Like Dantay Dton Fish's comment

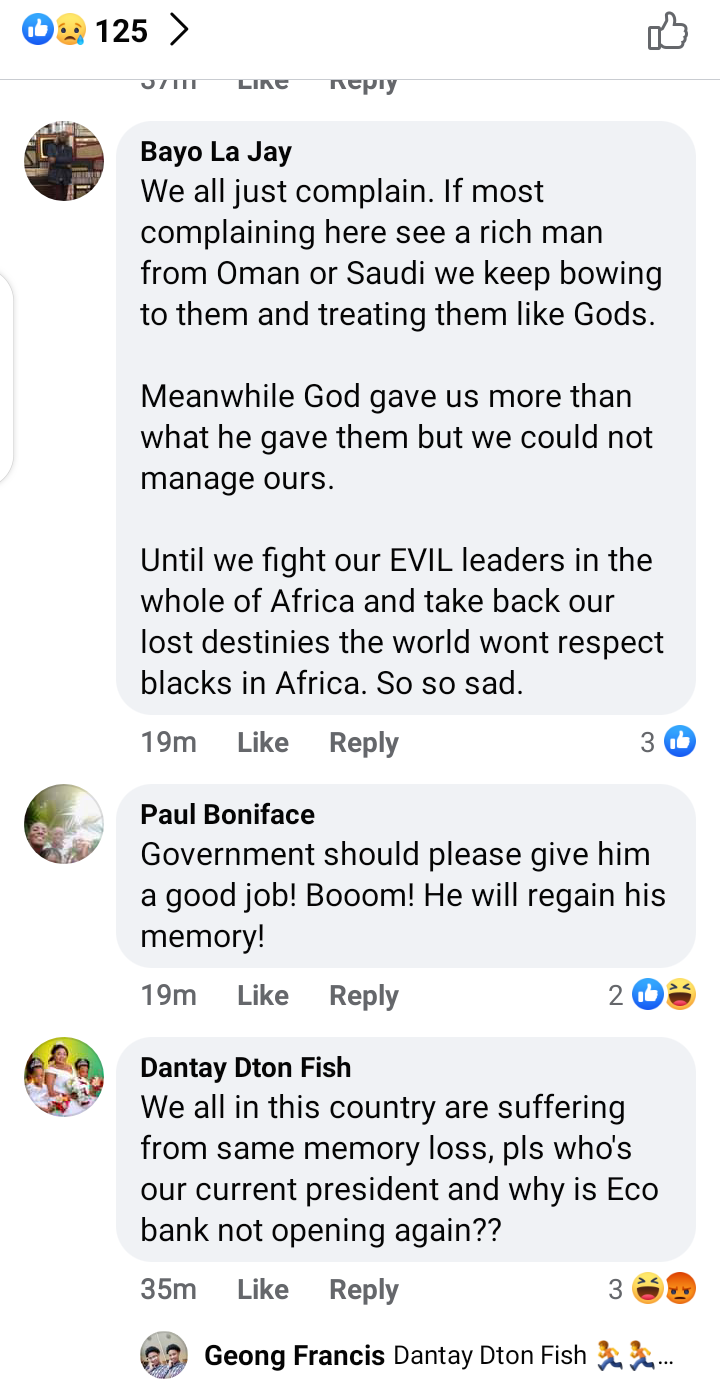(x=263, y=1290)
